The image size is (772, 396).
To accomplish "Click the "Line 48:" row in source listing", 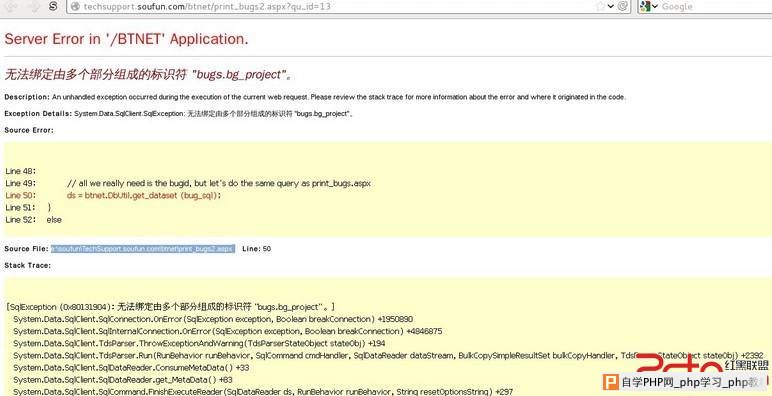I will tap(20, 171).
